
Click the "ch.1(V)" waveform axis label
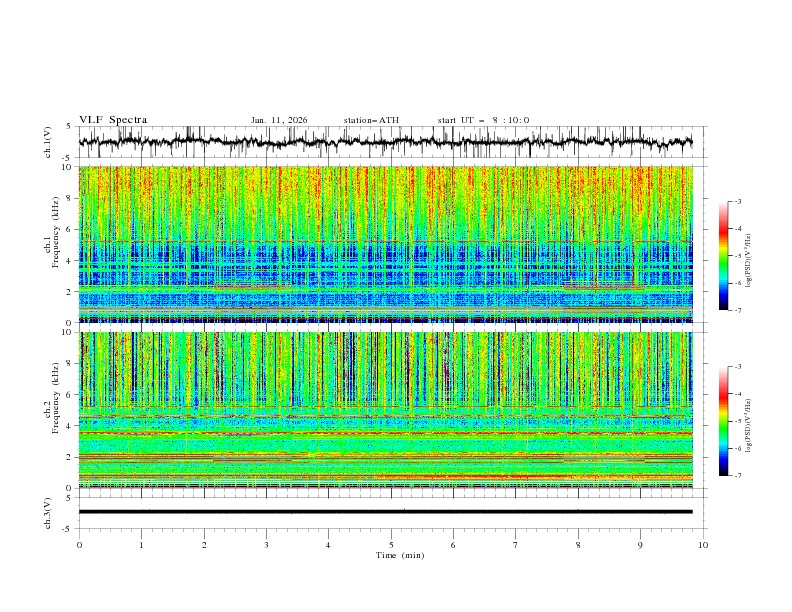pos(48,142)
